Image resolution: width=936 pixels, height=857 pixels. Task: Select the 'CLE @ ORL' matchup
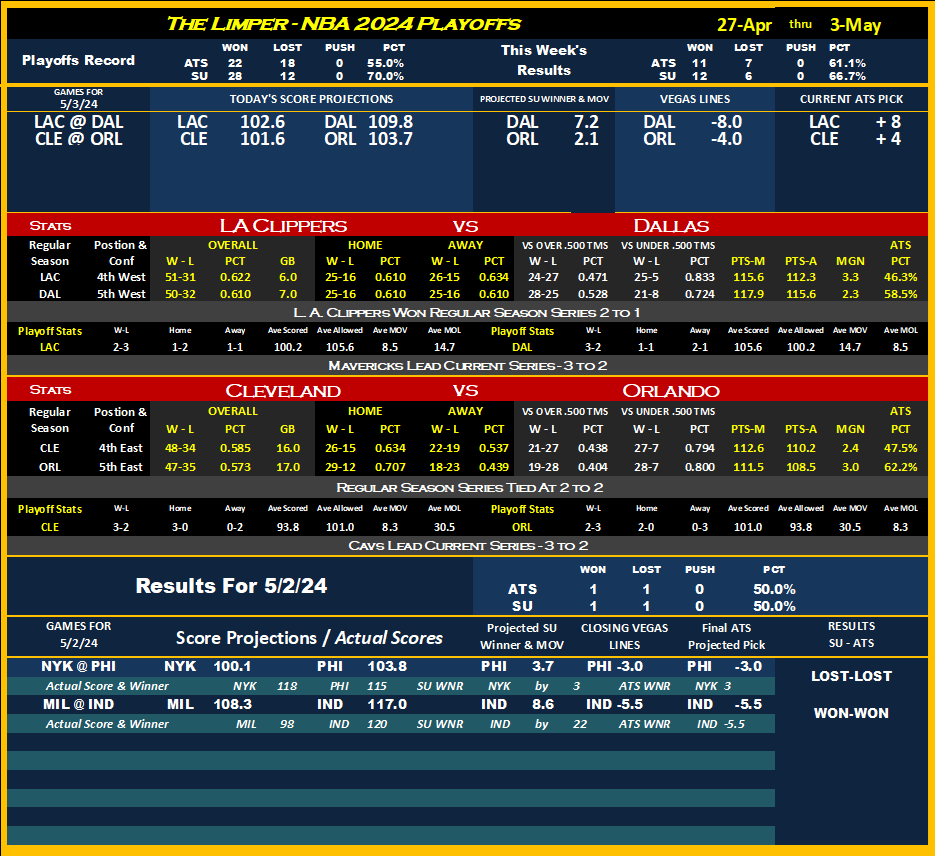pyautogui.click(x=79, y=139)
